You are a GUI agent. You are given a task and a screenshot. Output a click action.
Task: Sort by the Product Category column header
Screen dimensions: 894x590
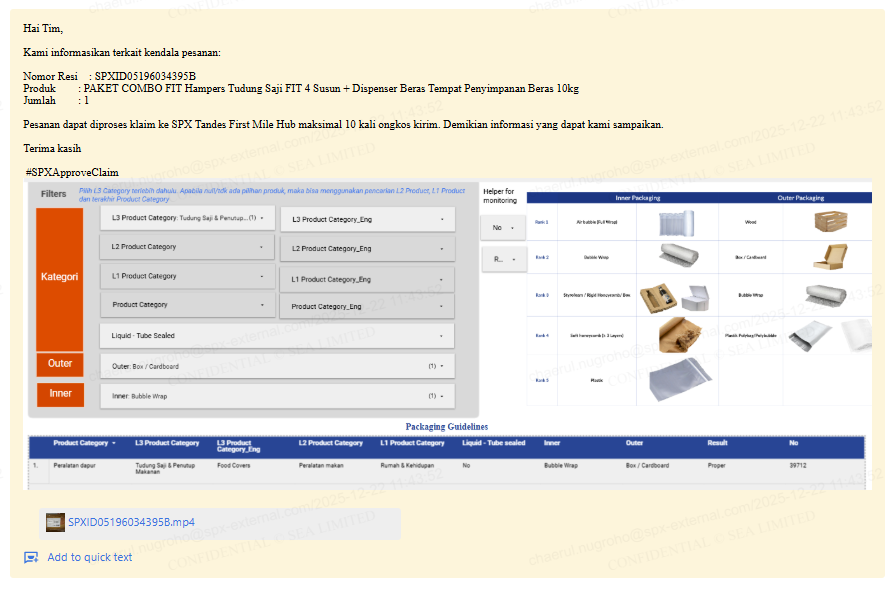point(84,443)
